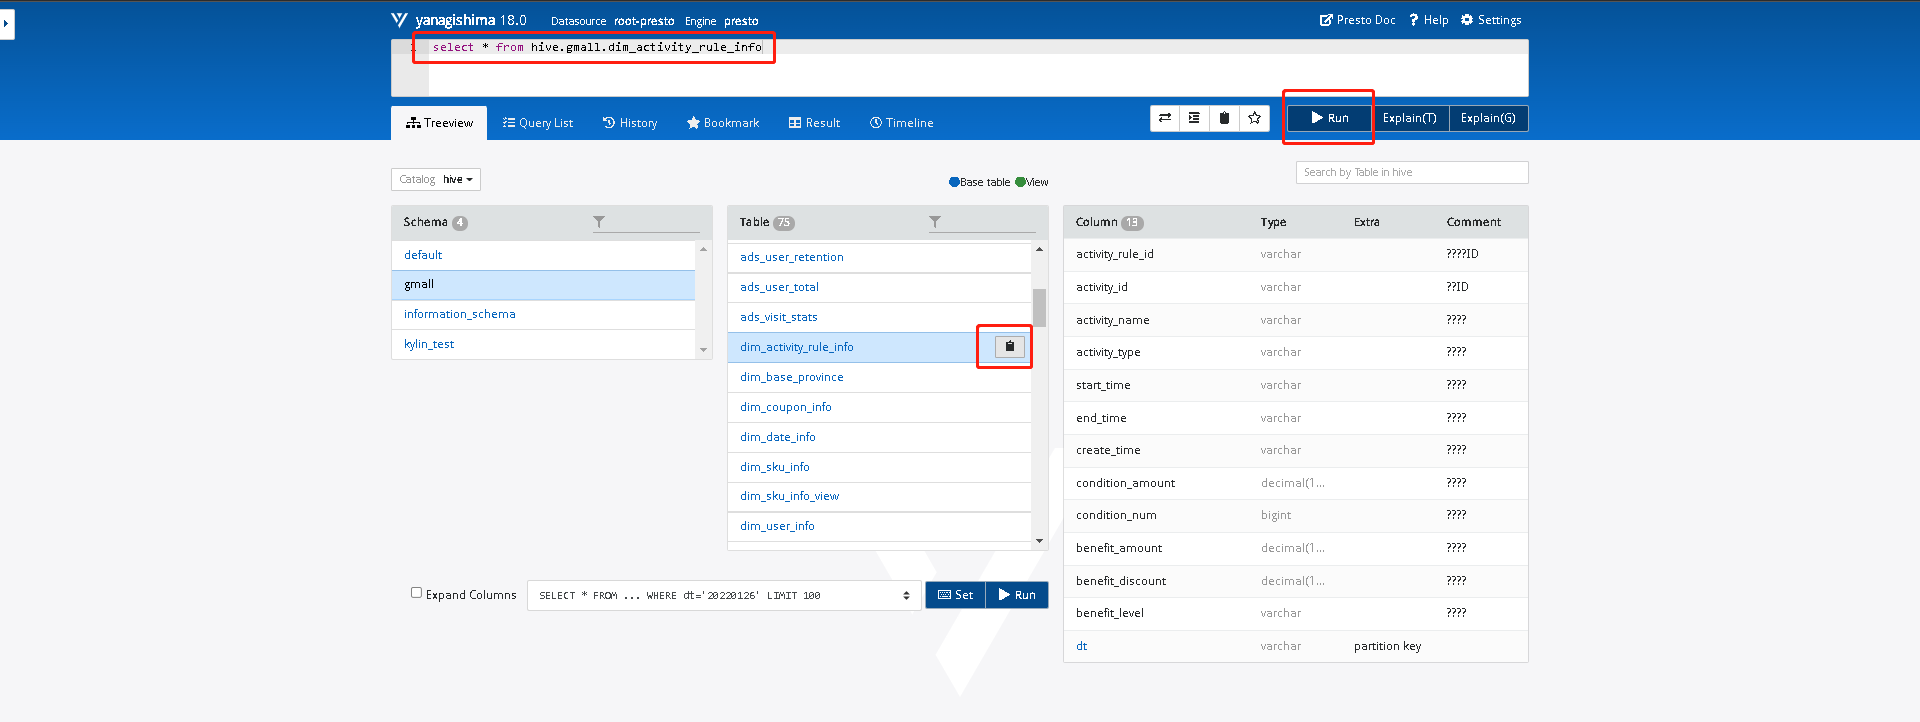Click the yanagishima logo icon

[399, 20]
